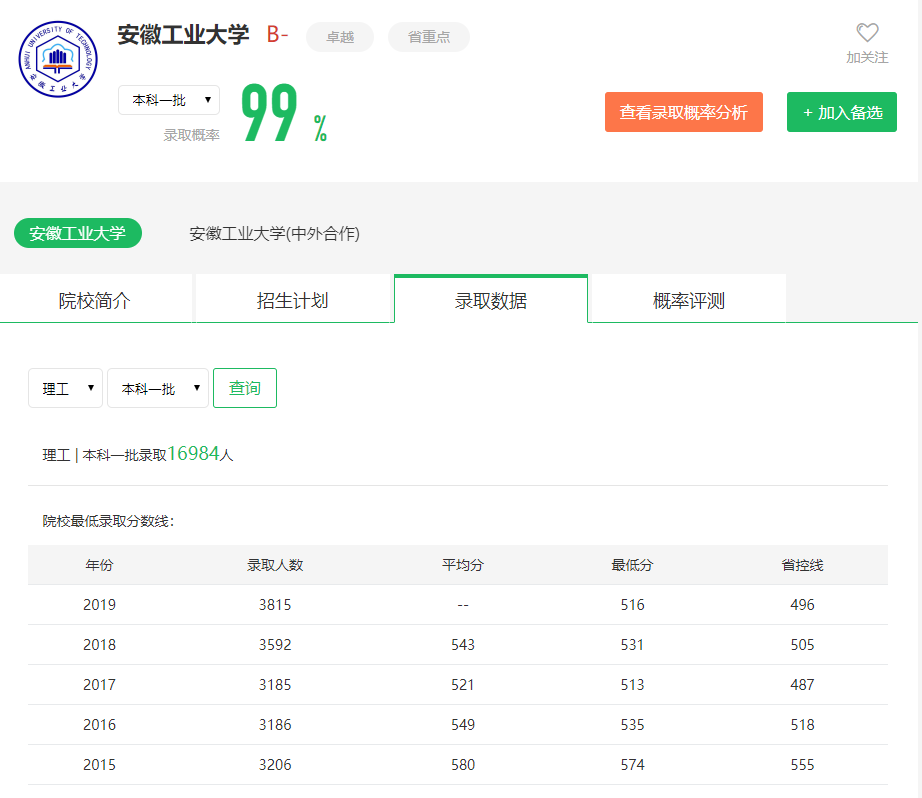Click the 516 minimum score cell
Viewport: 922px width, 798px height.
pyautogui.click(x=632, y=605)
